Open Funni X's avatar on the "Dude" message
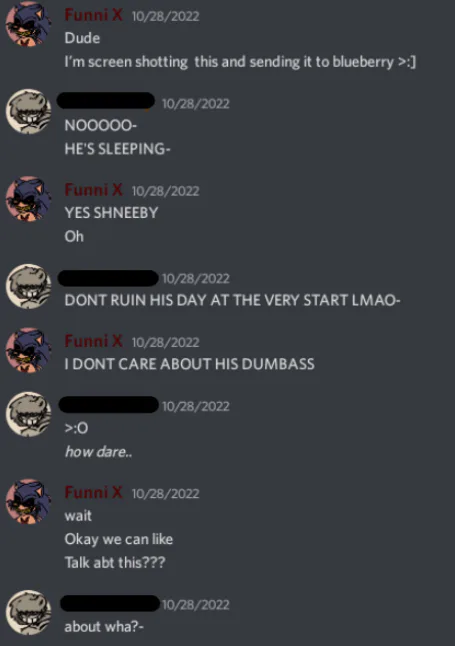 28,24
